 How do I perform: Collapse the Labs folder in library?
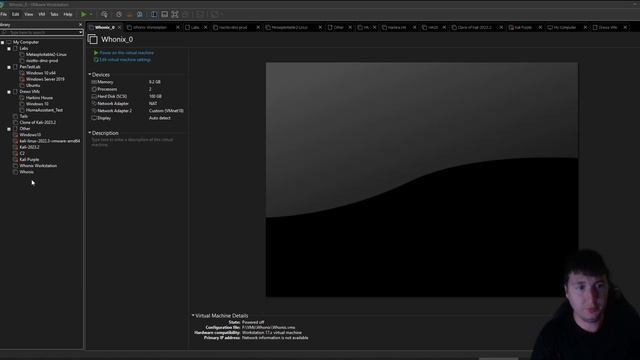9,48
